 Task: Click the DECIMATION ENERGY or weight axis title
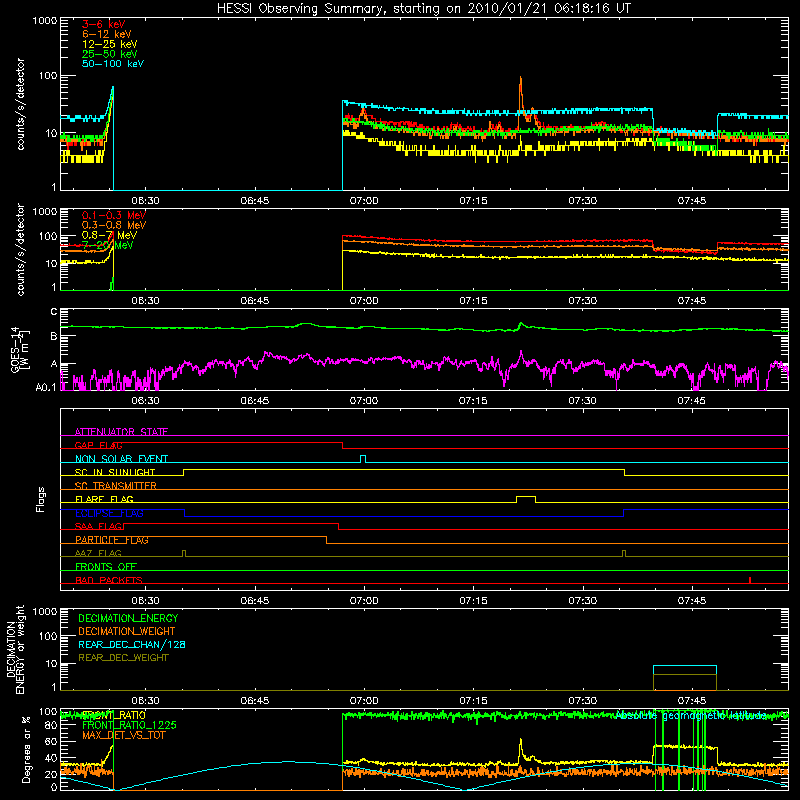(15, 649)
